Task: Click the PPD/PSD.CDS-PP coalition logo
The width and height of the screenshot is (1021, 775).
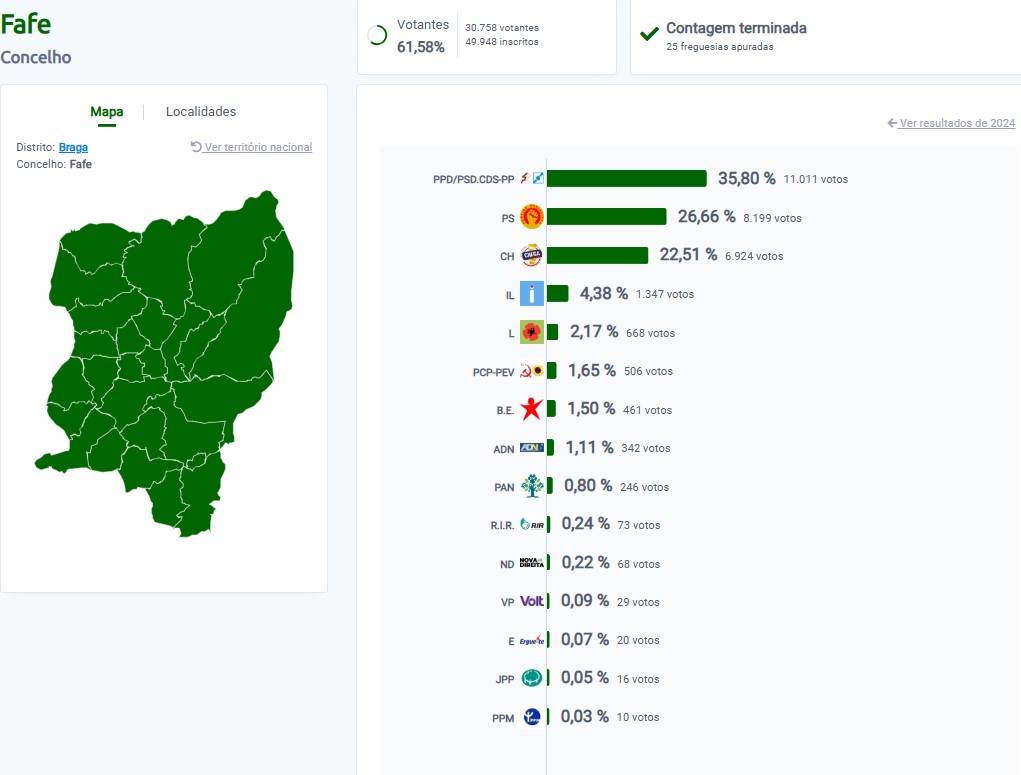Action: click(x=532, y=178)
